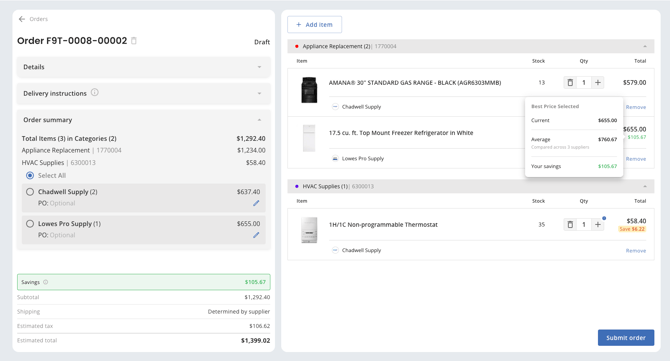The image size is (670, 361).
Task: Show Savings info tooltip icon
Action: tap(46, 282)
